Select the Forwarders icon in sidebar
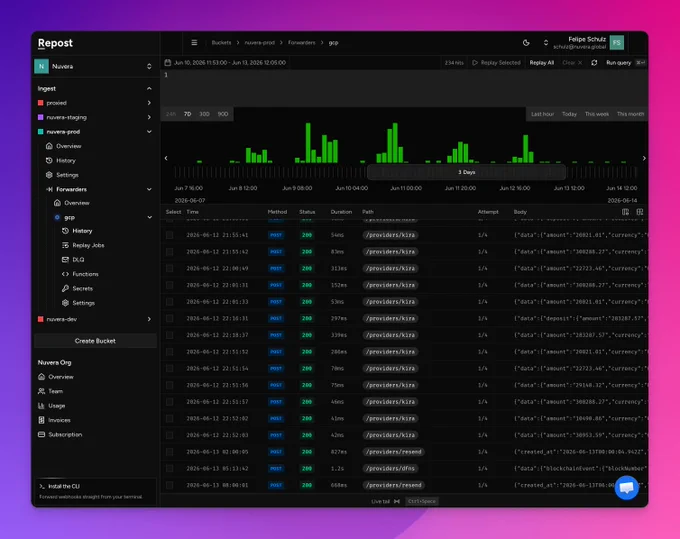Screen dimensions: 680x539 (x=49, y=189)
